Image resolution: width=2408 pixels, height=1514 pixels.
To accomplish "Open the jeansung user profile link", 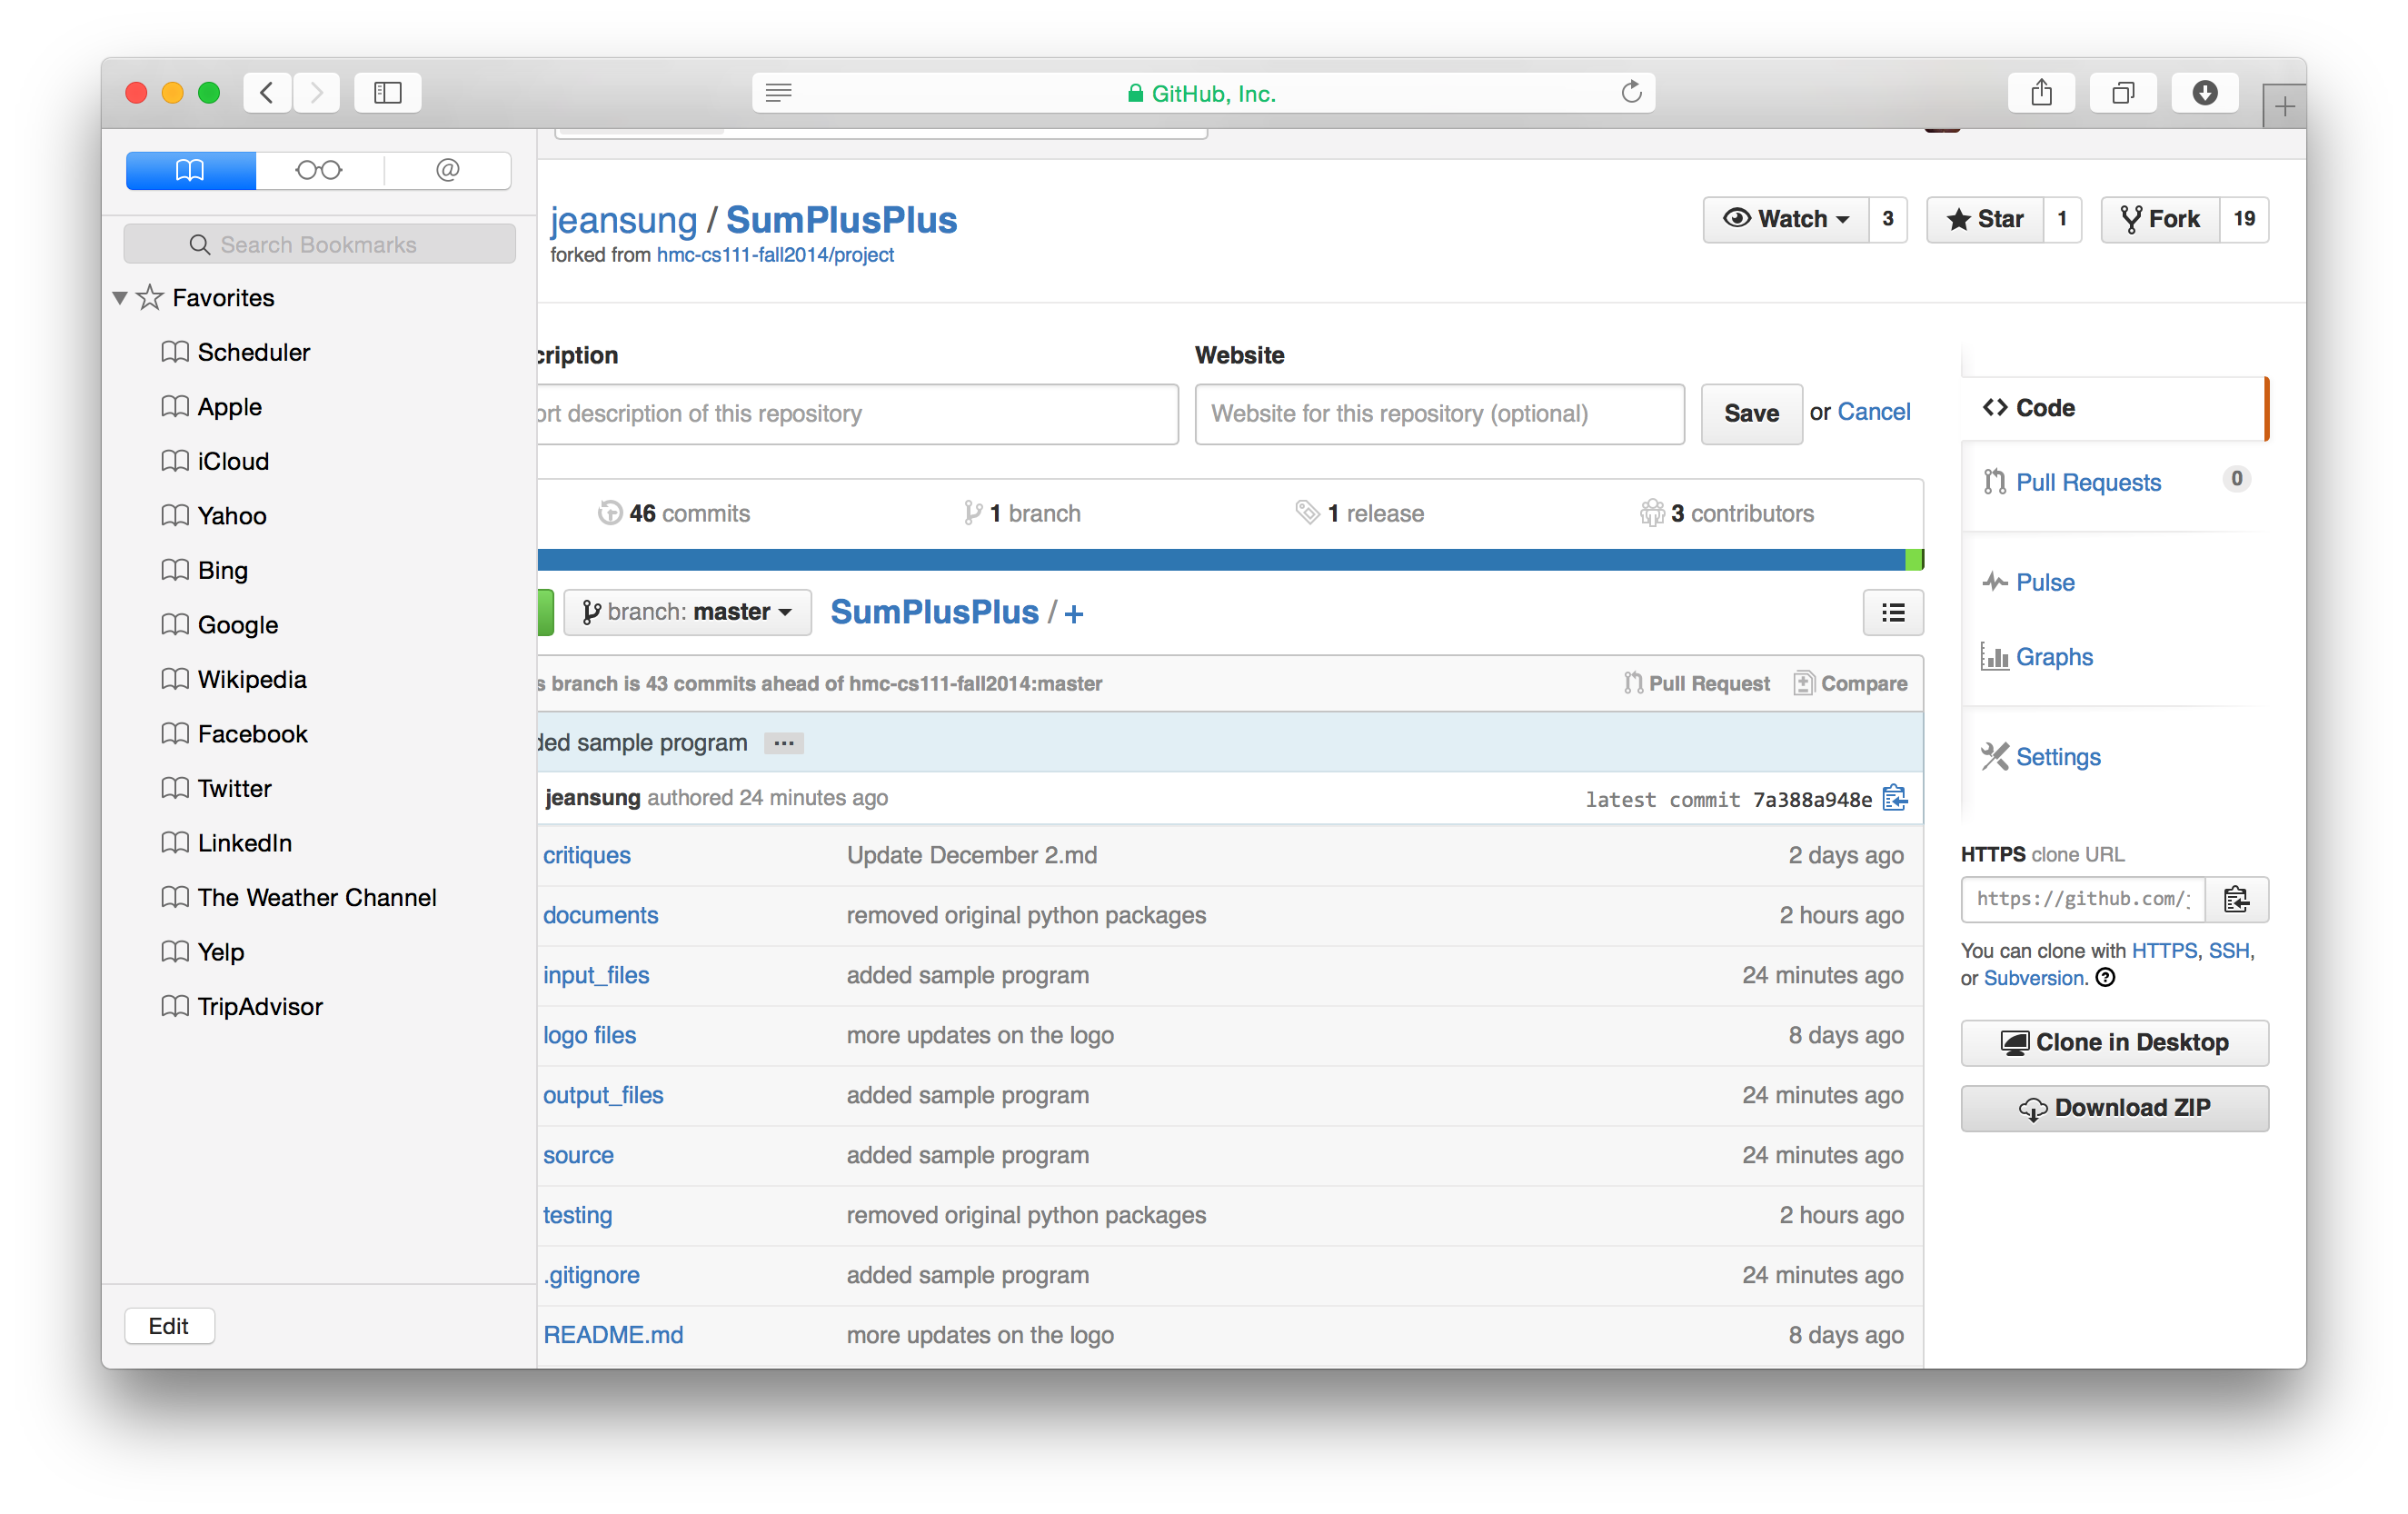I will pyautogui.click(x=623, y=219).
